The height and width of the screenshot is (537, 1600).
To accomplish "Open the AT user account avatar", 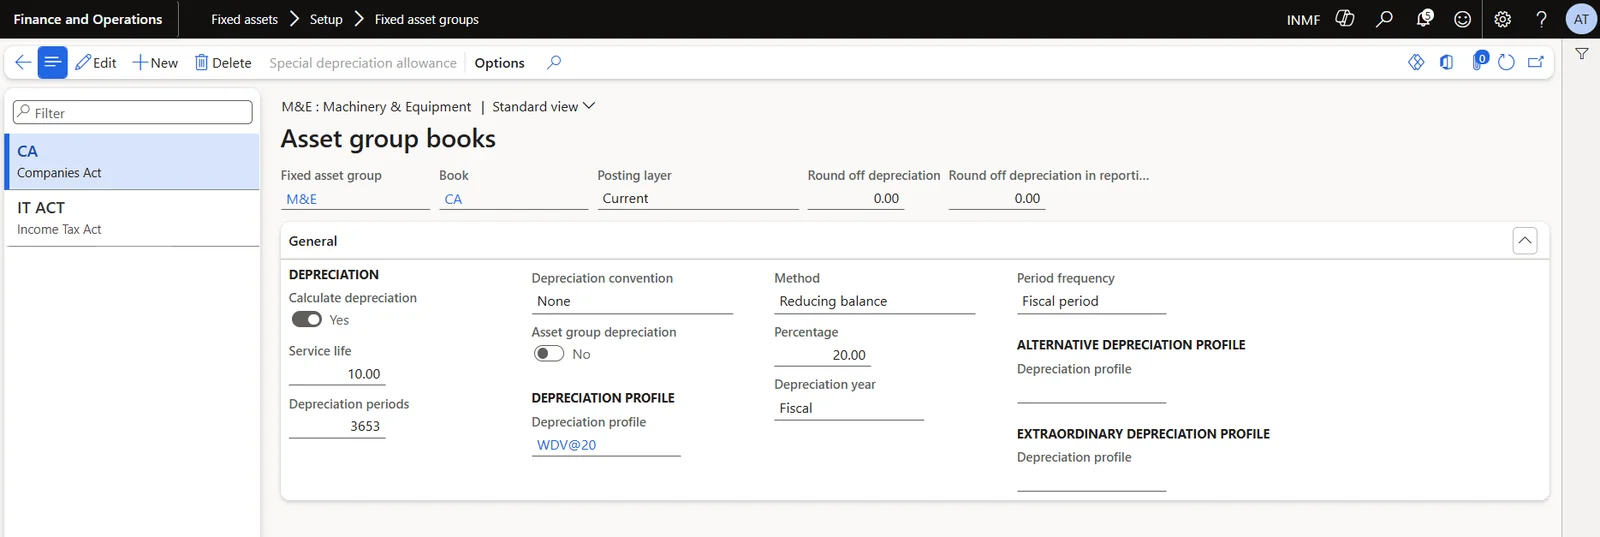I will (x=1581, y=19).
